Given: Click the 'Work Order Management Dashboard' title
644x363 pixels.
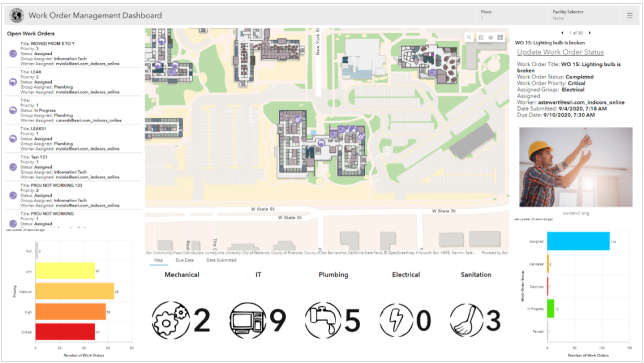Looking at the screenshot, I should 95,16.
